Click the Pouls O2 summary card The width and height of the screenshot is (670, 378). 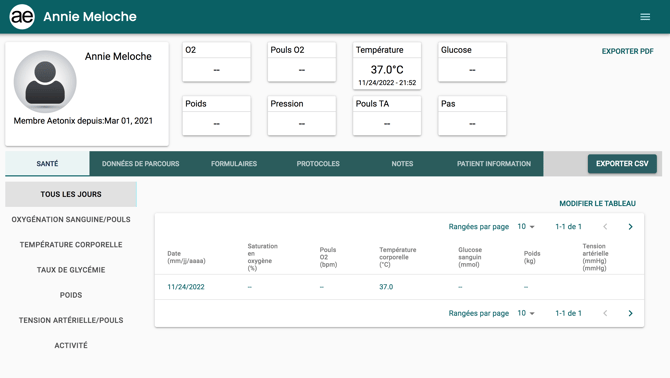(x=302, y=62)
